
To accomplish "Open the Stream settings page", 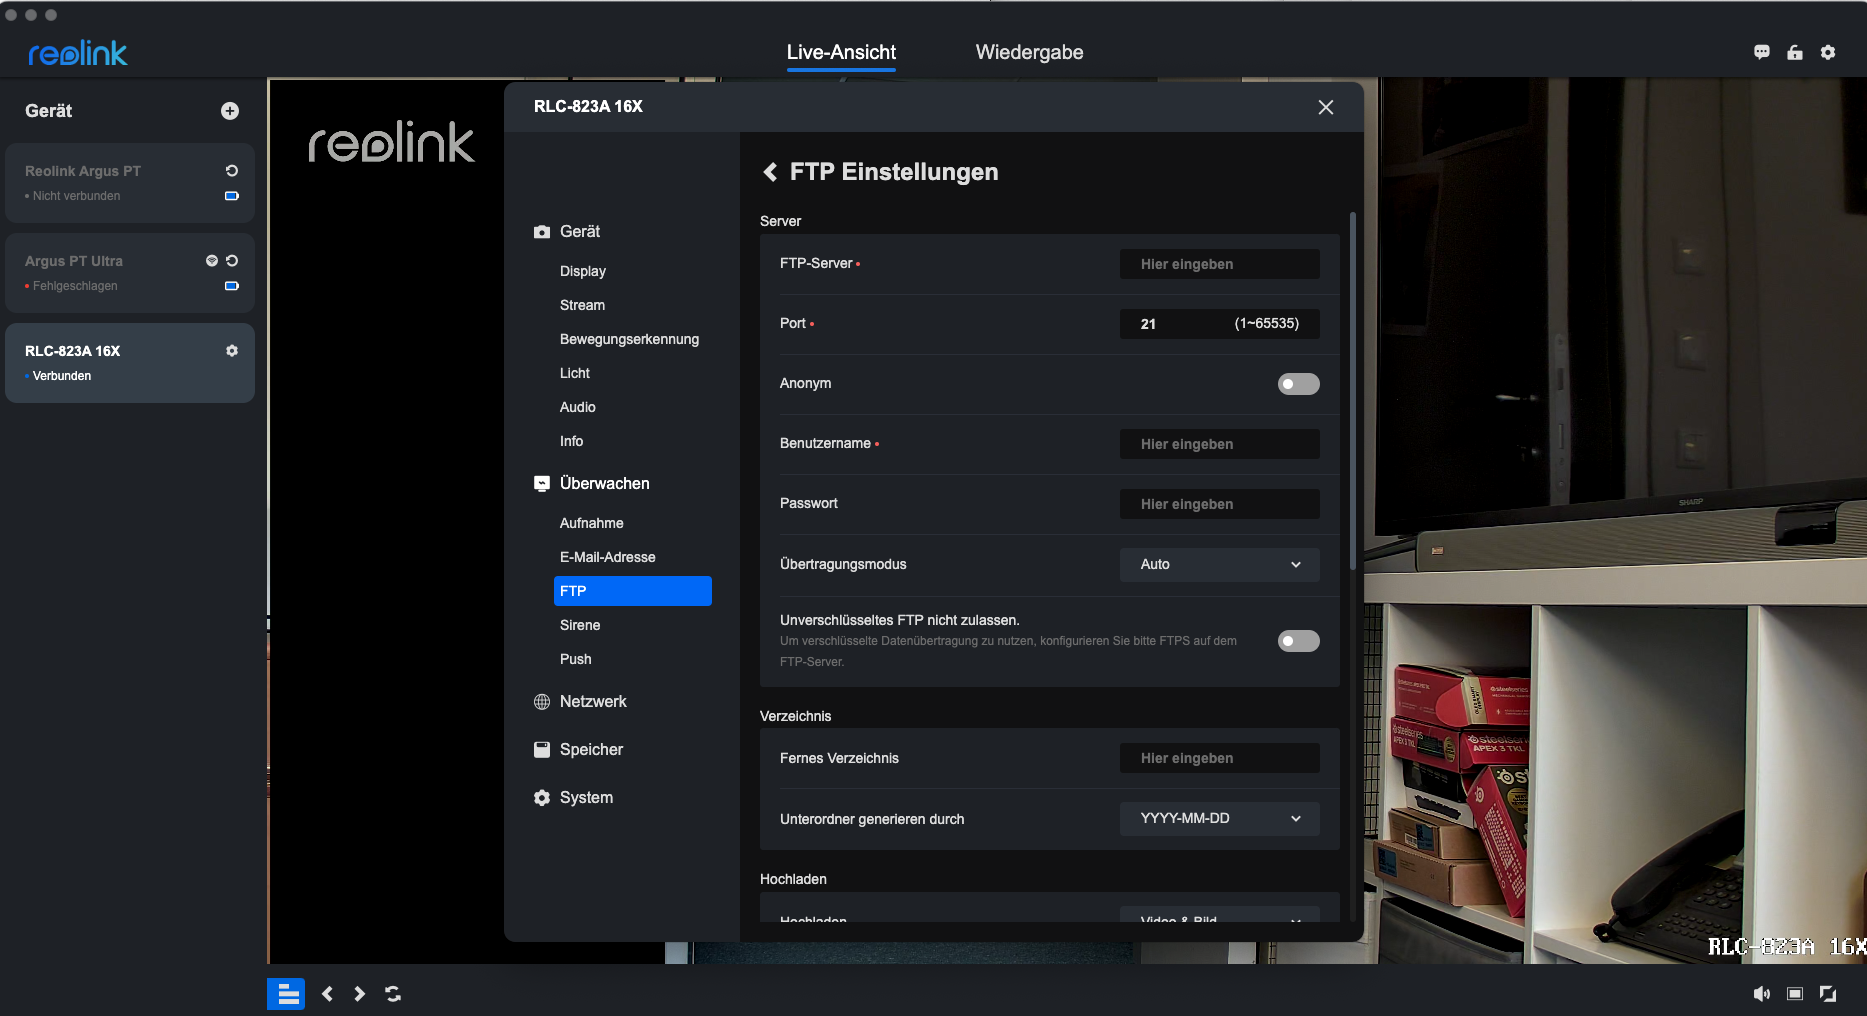I will tap(582, 305).
